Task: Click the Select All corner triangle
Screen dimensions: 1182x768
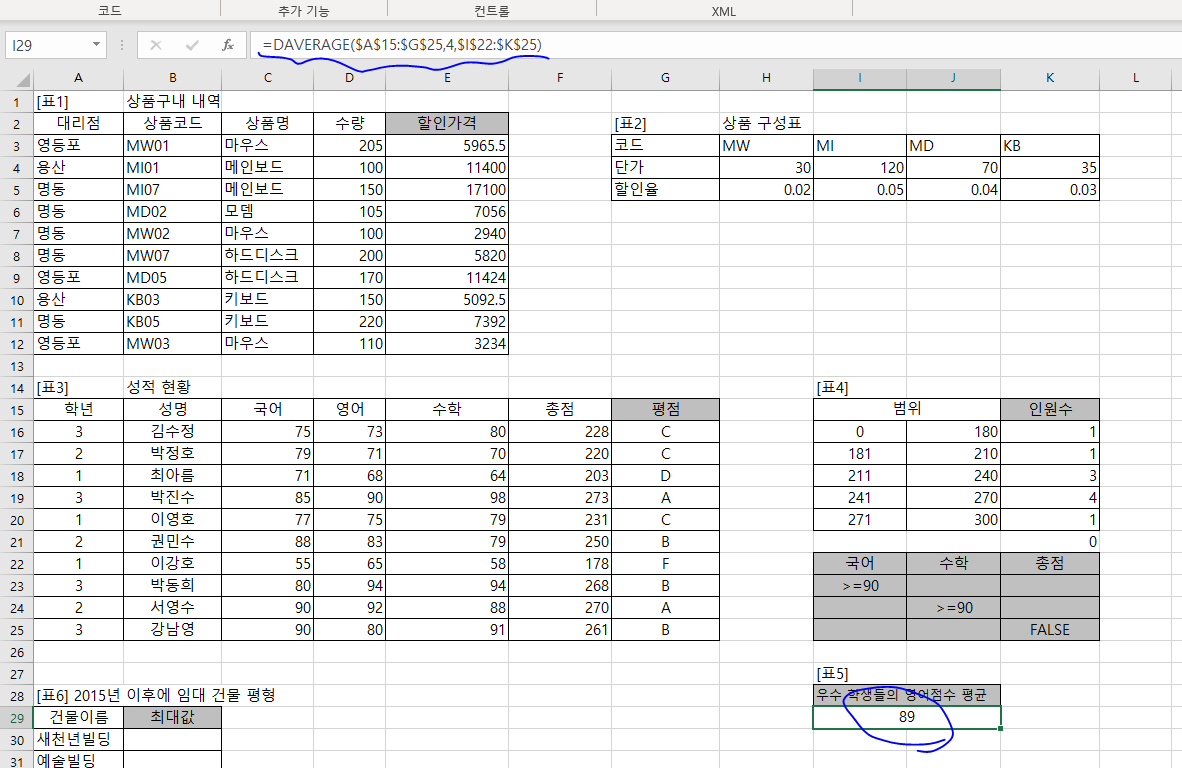Action: pyautogui.click(x=19, y=78)
